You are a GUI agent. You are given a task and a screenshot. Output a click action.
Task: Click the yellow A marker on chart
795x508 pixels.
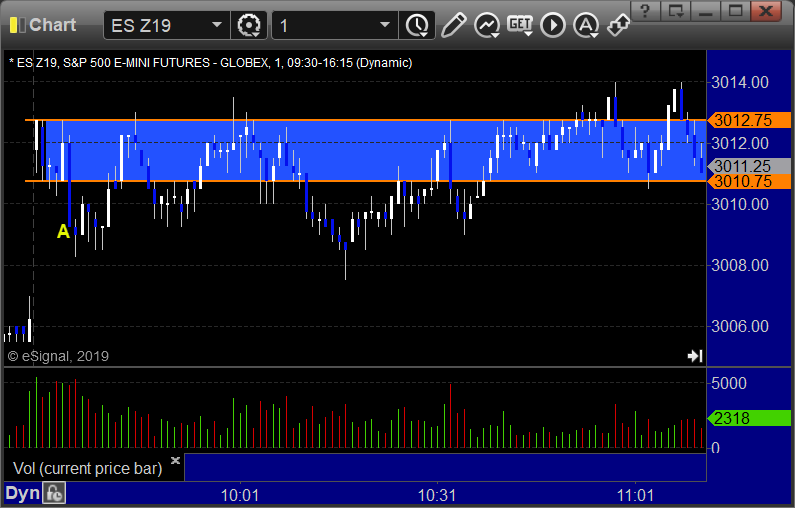pyautogui.click(x=63, y=231)
